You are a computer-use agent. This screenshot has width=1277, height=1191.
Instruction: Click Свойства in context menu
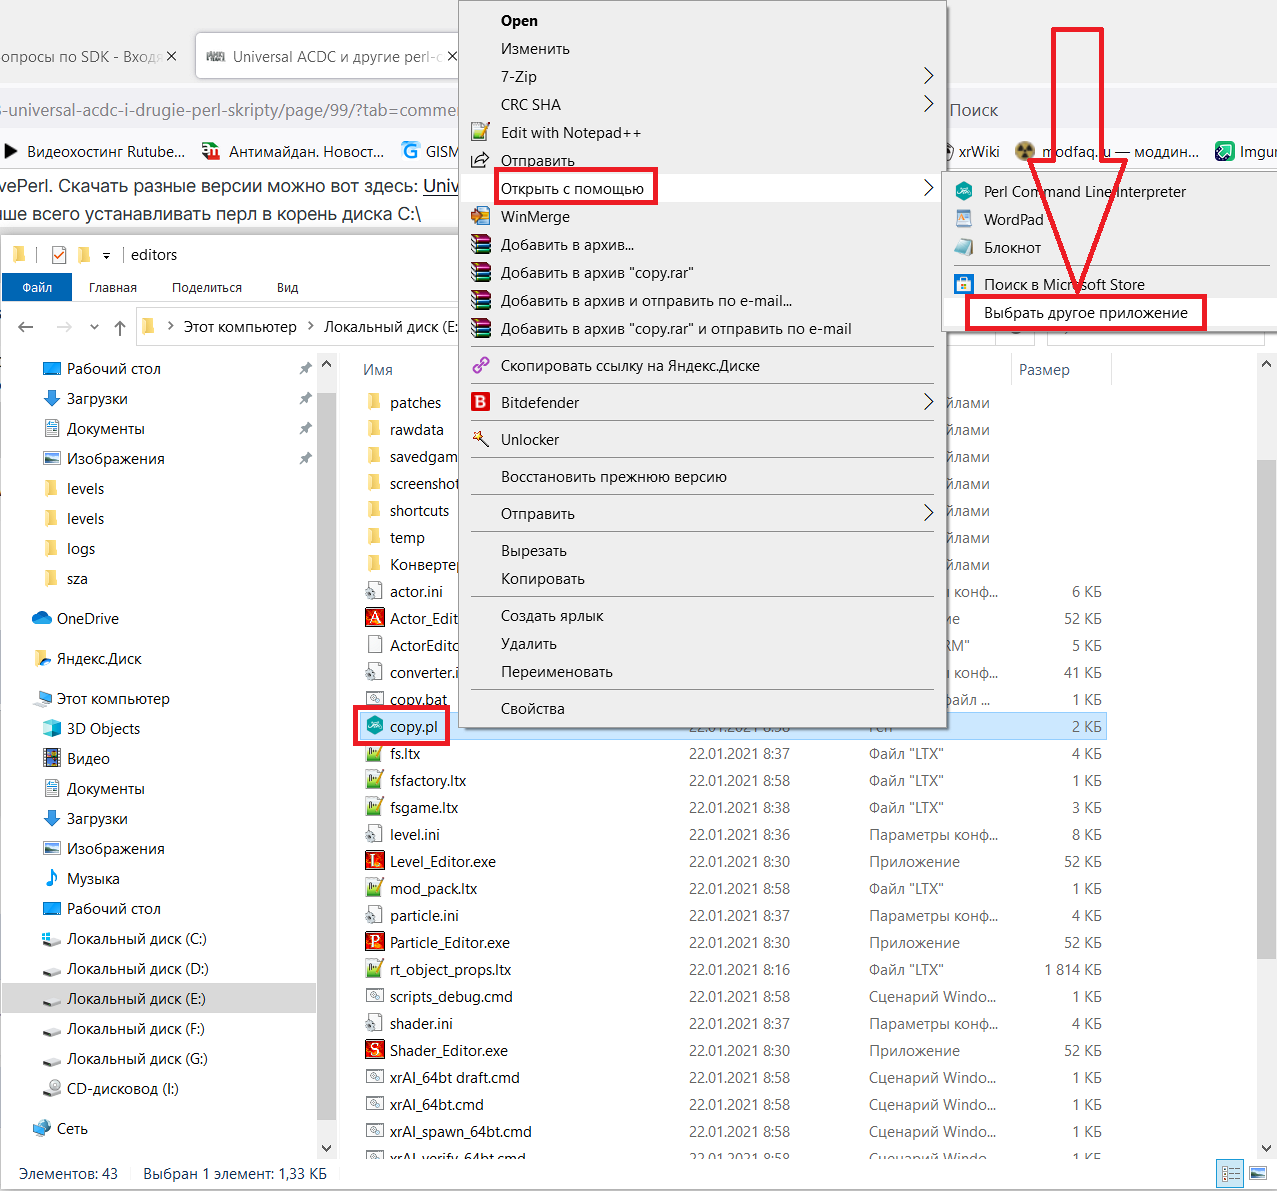coord(532,708)
